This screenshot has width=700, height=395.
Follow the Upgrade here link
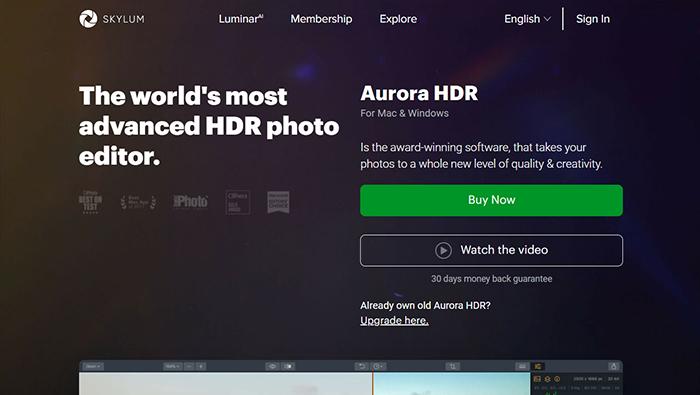pos(394,320)
